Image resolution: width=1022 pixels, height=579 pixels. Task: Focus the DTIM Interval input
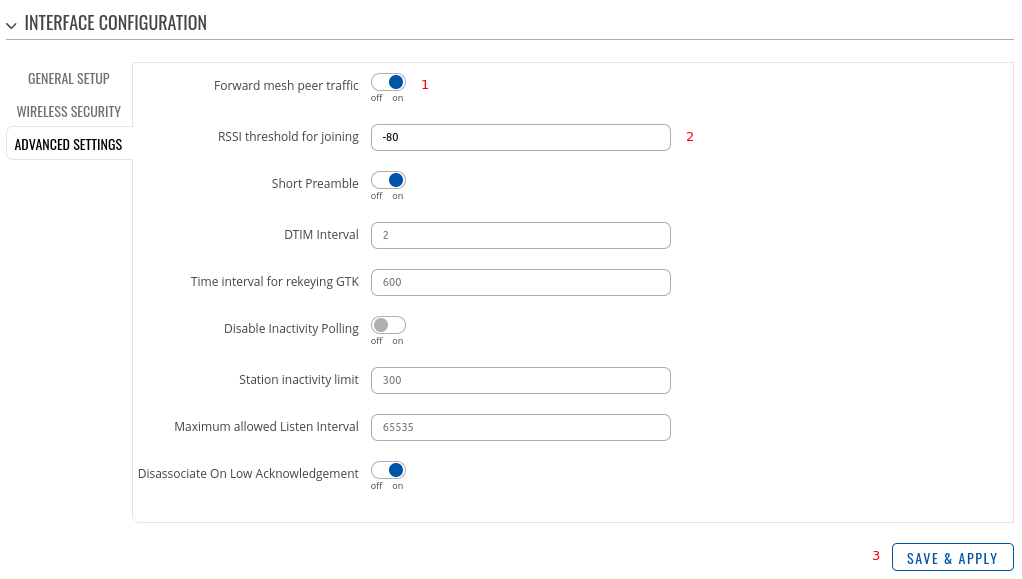click(x=521, y=235)
